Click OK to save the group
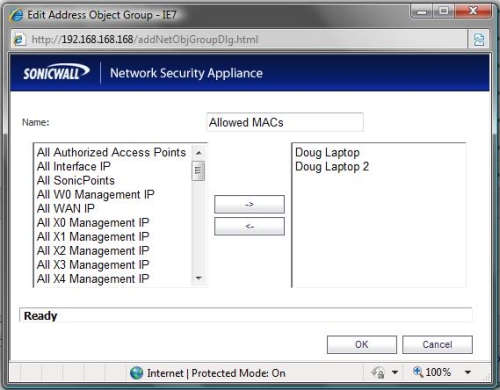The height and width of the screenshot is (390, 500). click(362, 344)
